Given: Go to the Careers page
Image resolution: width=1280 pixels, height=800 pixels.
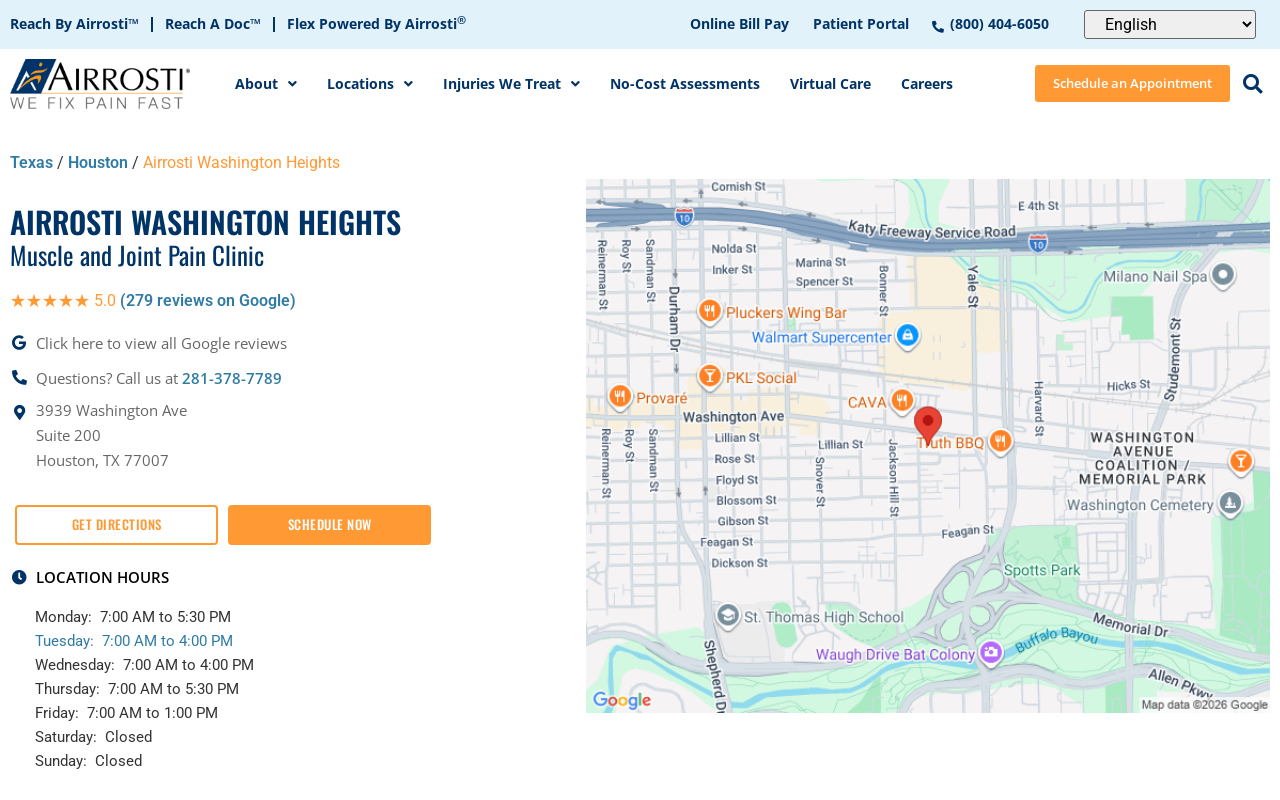Looking at the screenshot, I should 927,84.
